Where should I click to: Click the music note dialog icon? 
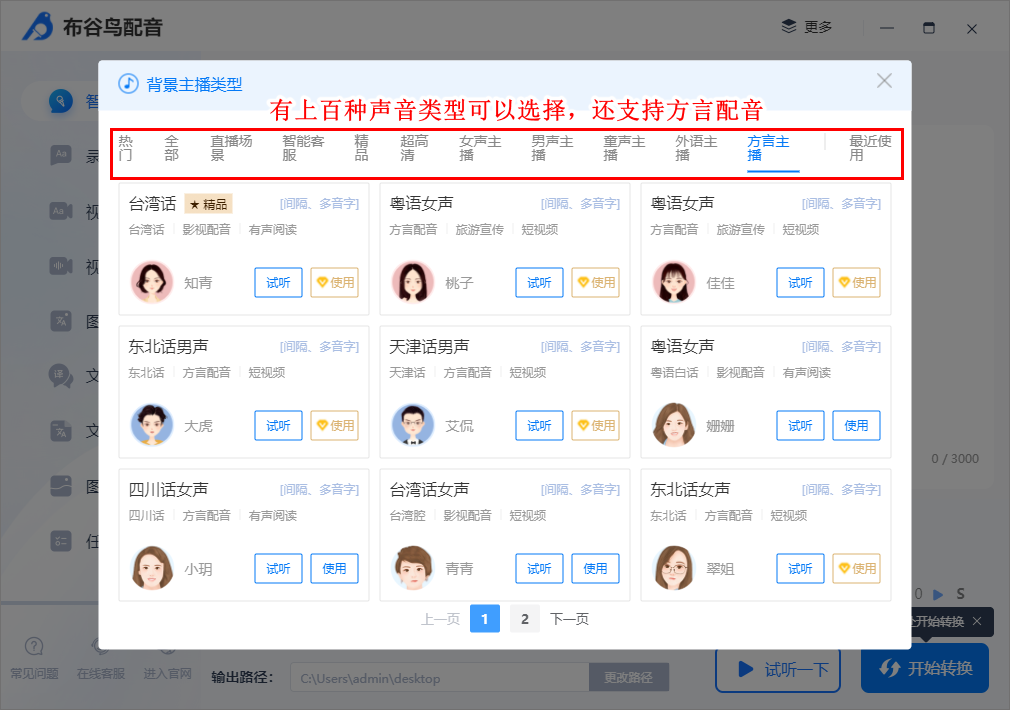click(x=128, y=84)
